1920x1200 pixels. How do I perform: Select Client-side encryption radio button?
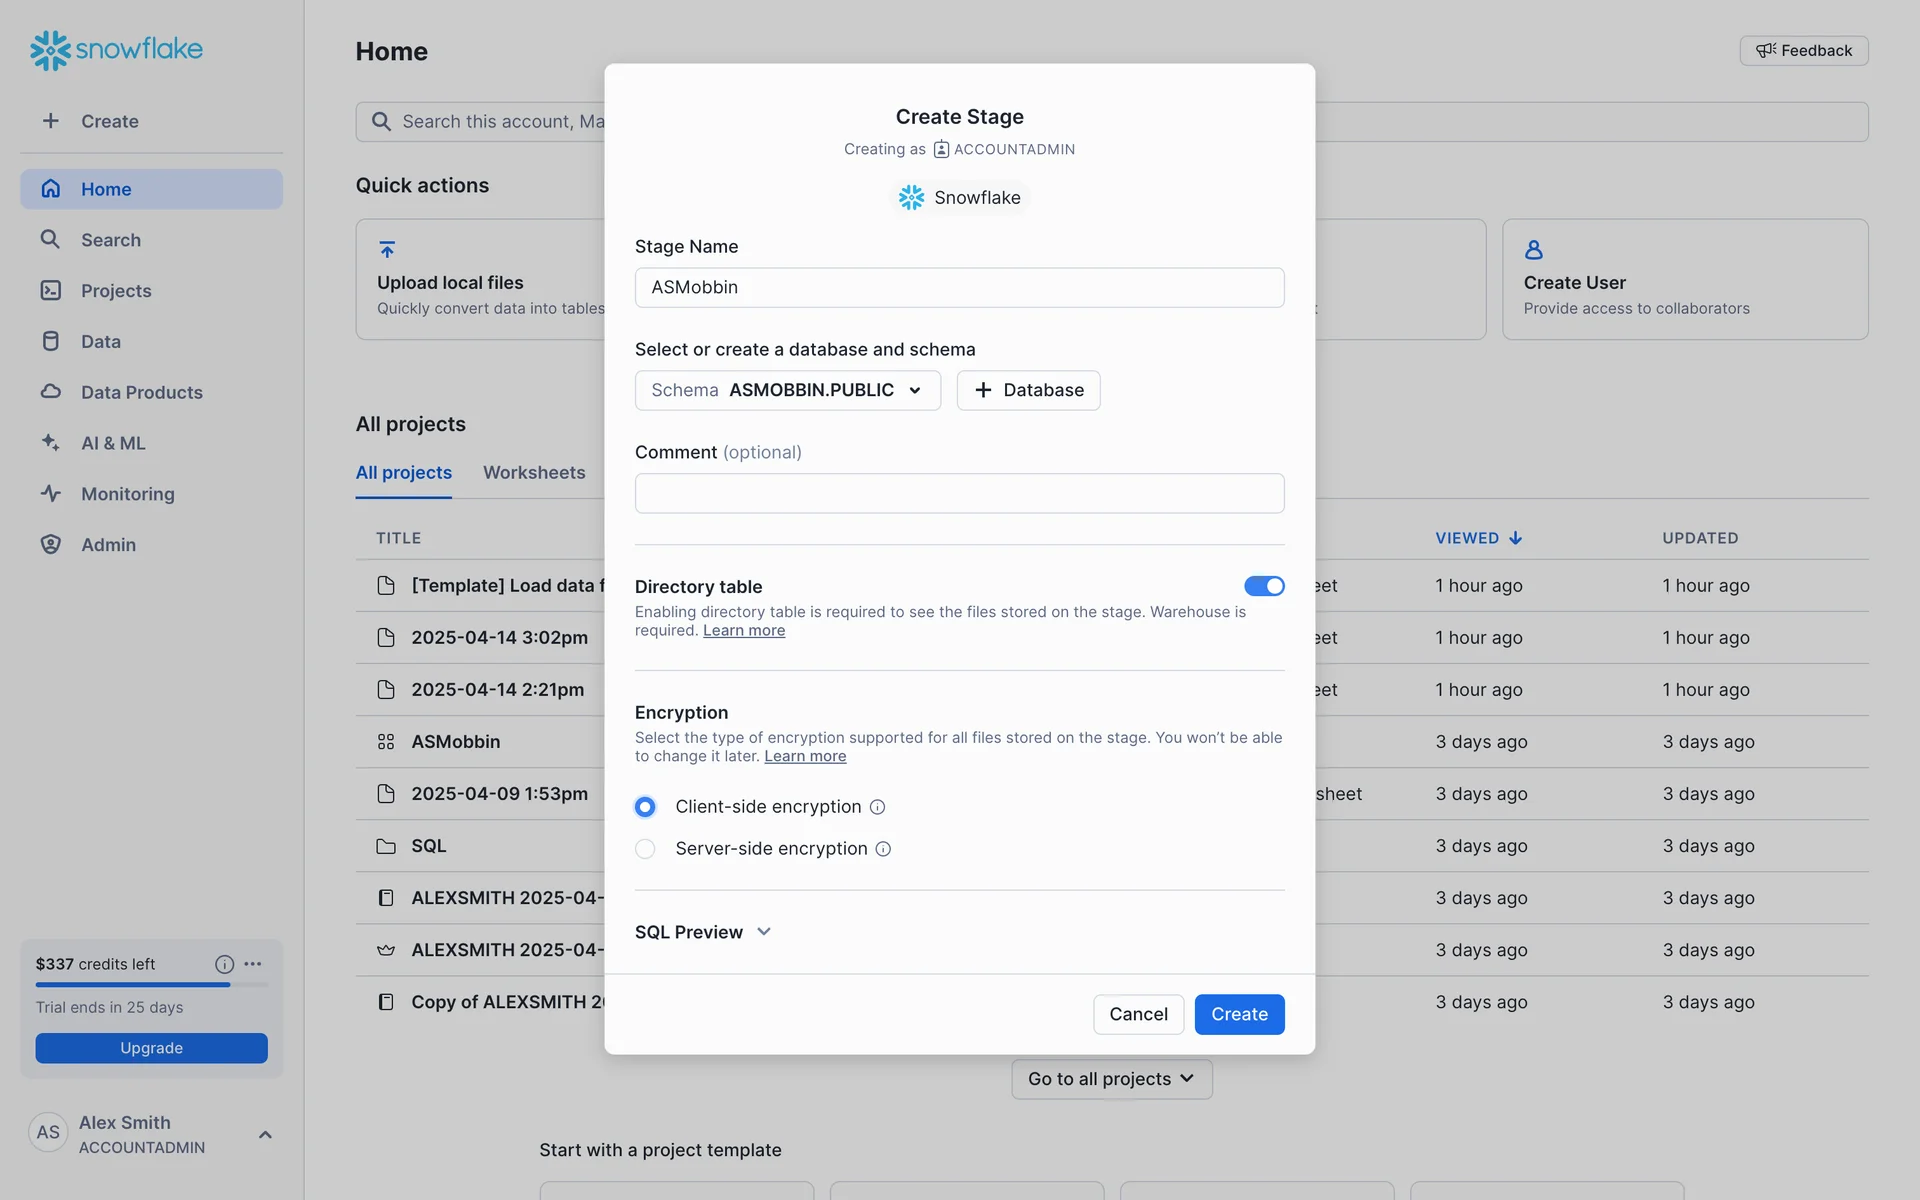coord(645,807)
